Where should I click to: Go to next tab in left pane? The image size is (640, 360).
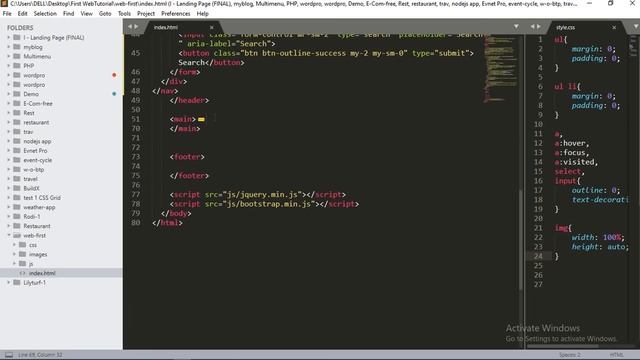[x=136, y=27]
